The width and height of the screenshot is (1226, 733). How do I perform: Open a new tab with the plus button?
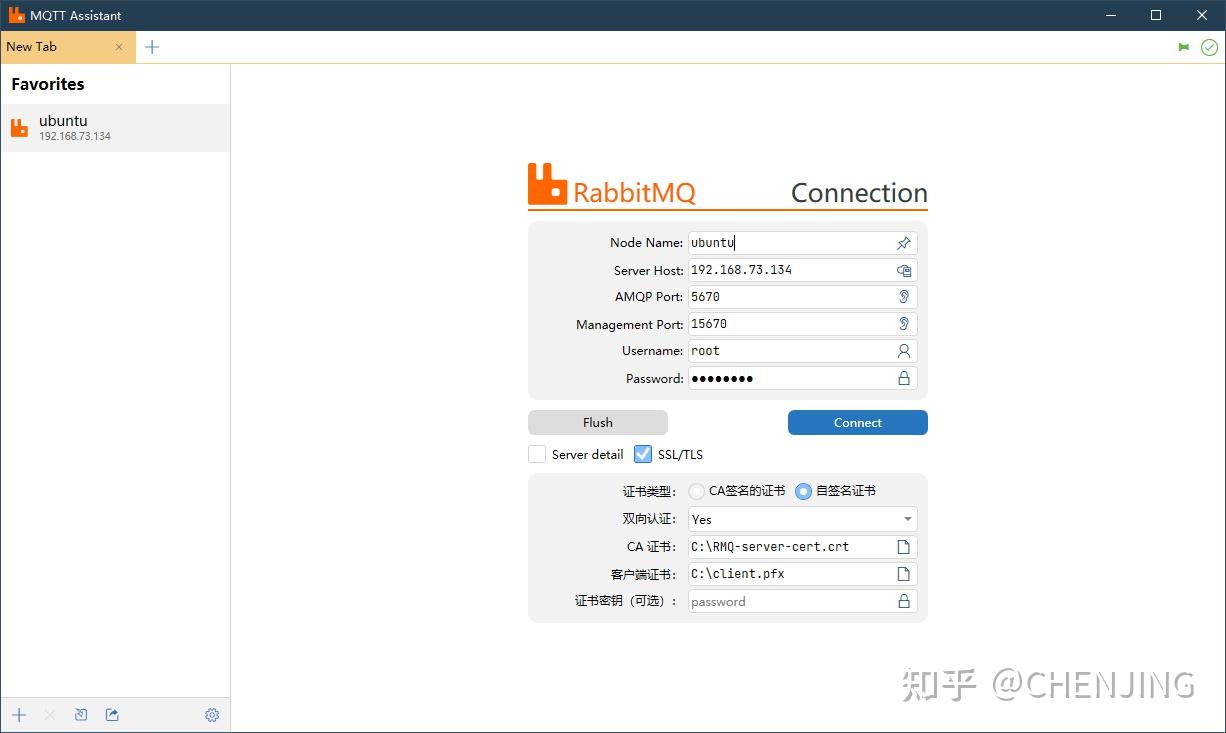click(152, 46)
